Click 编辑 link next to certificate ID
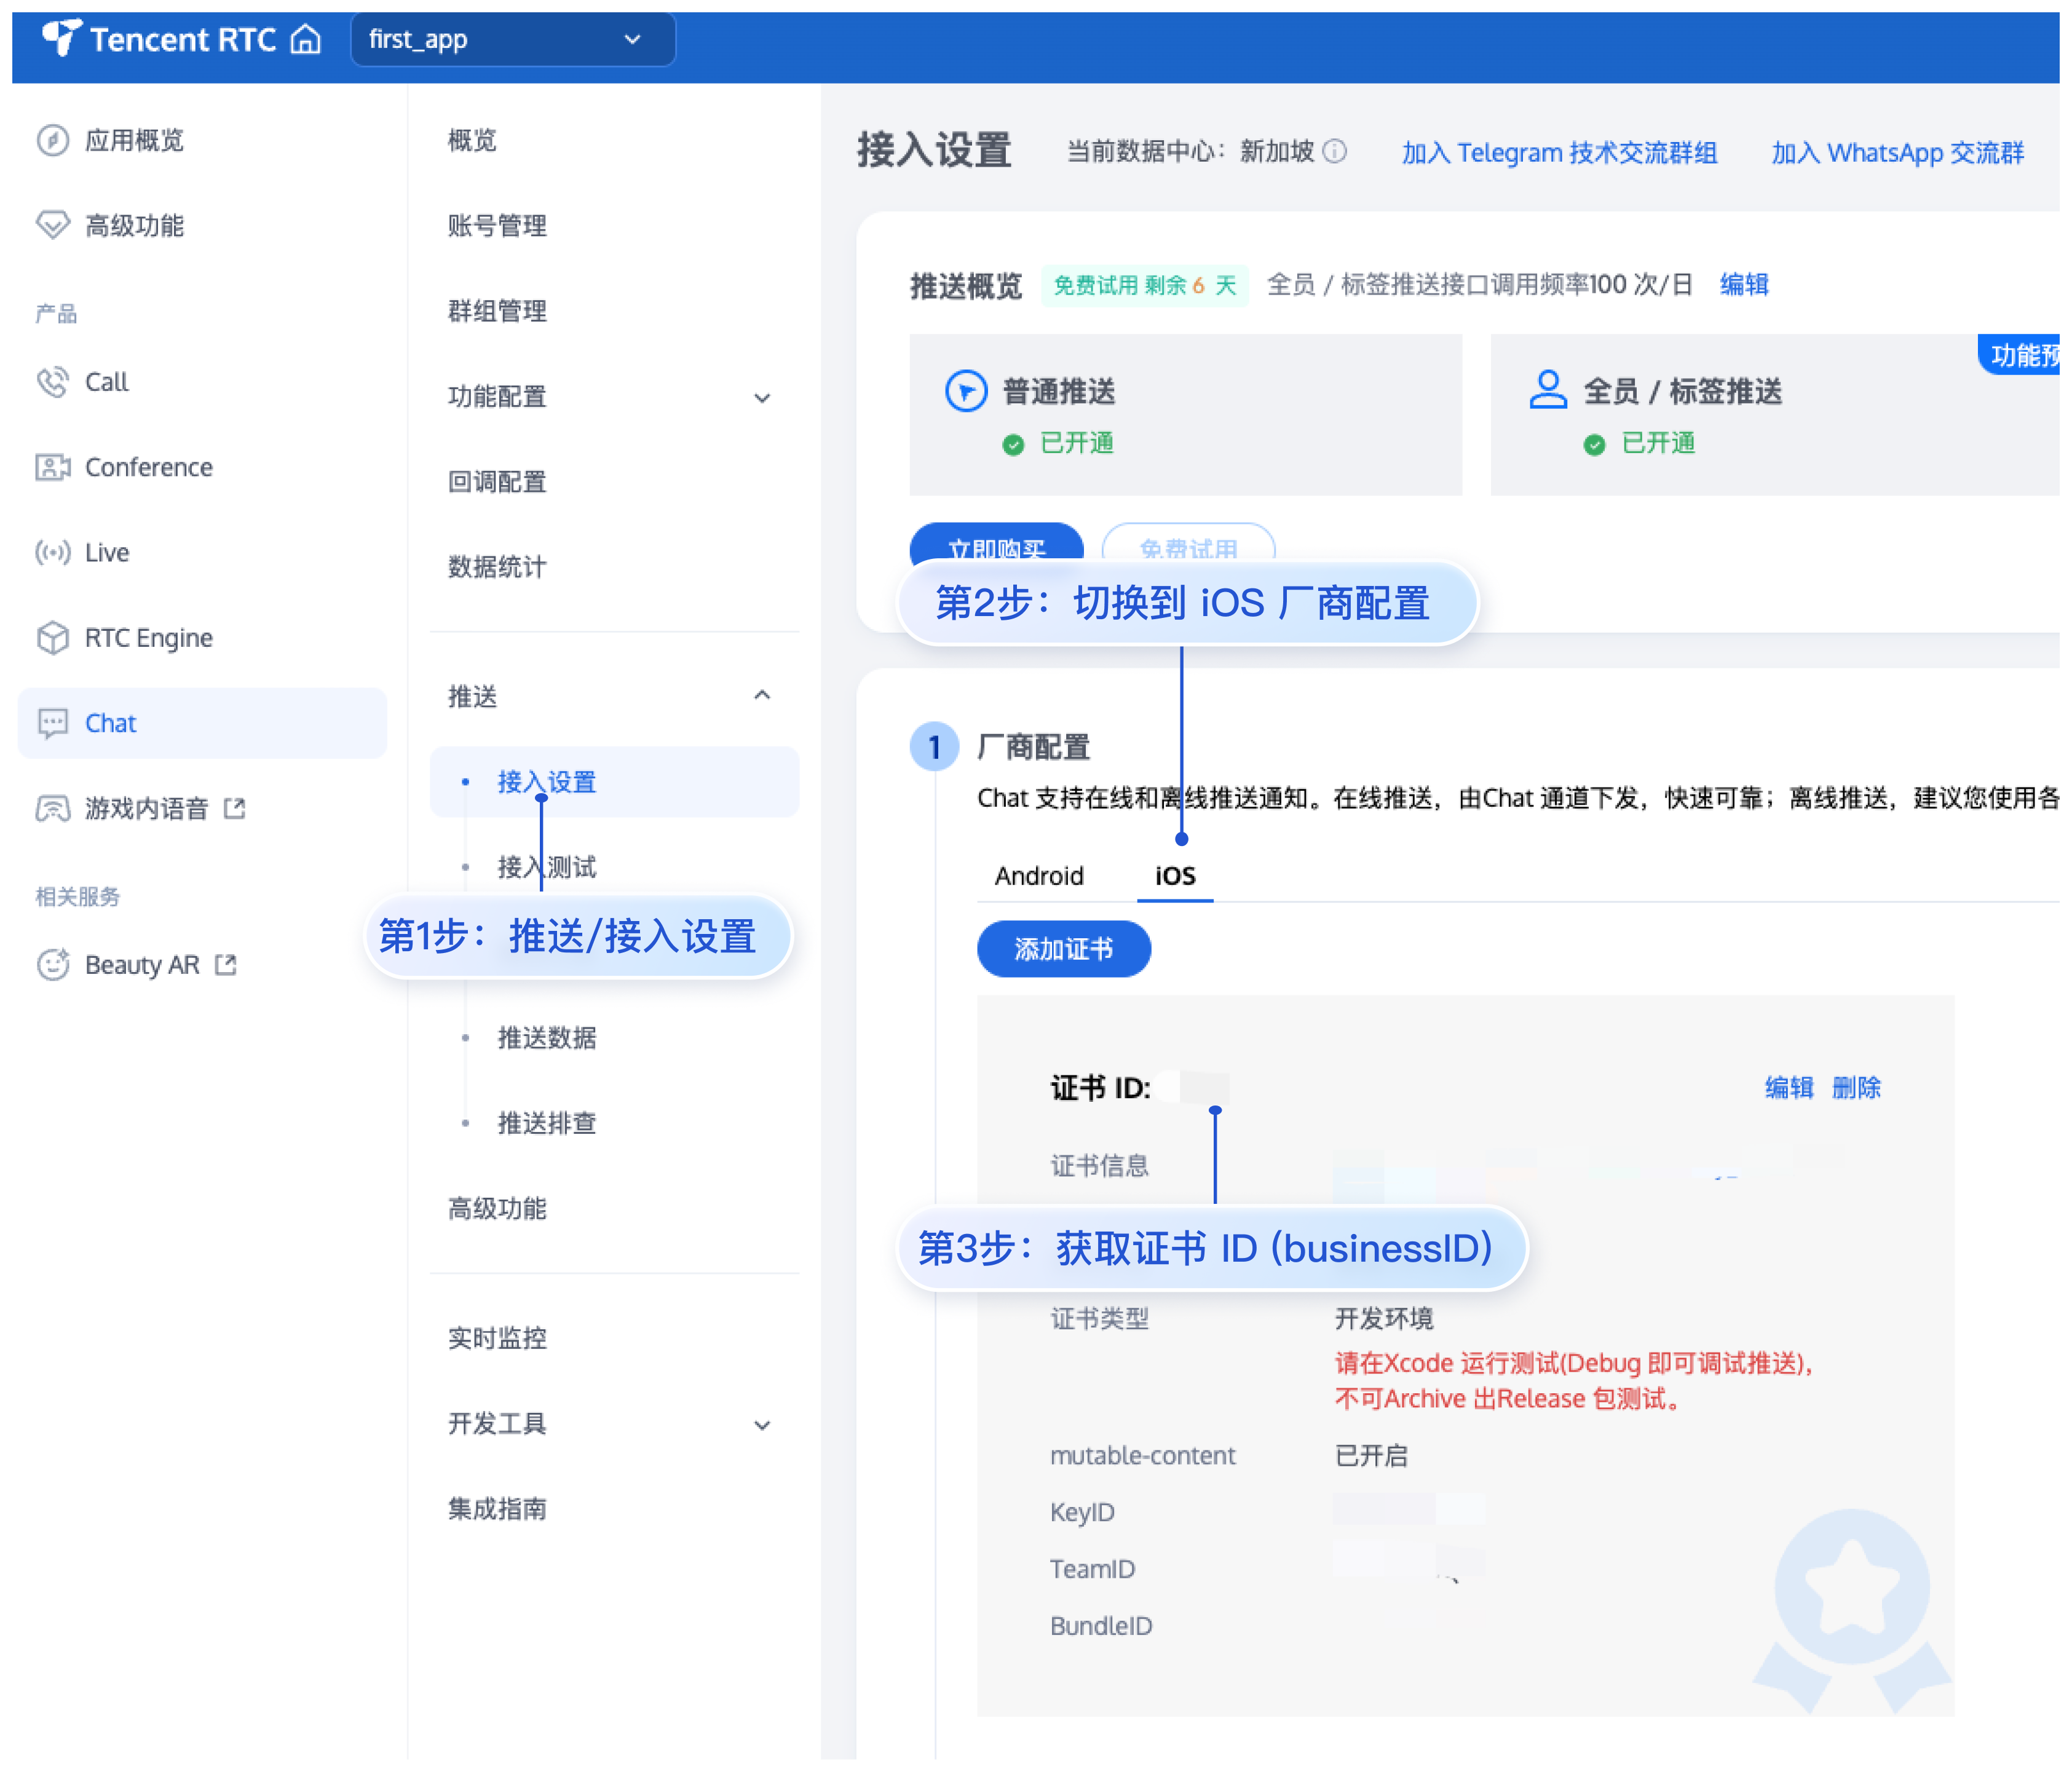Screen dimensions: 2072x1772 click(1788, 1087)
